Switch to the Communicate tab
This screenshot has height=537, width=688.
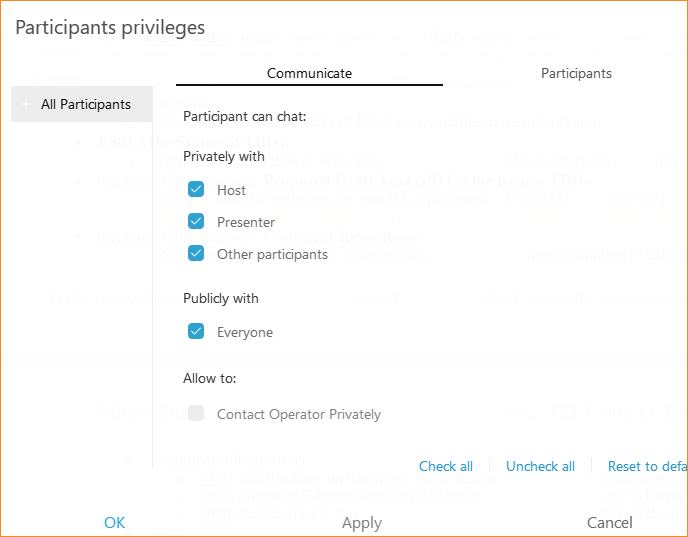click(309, 73)
